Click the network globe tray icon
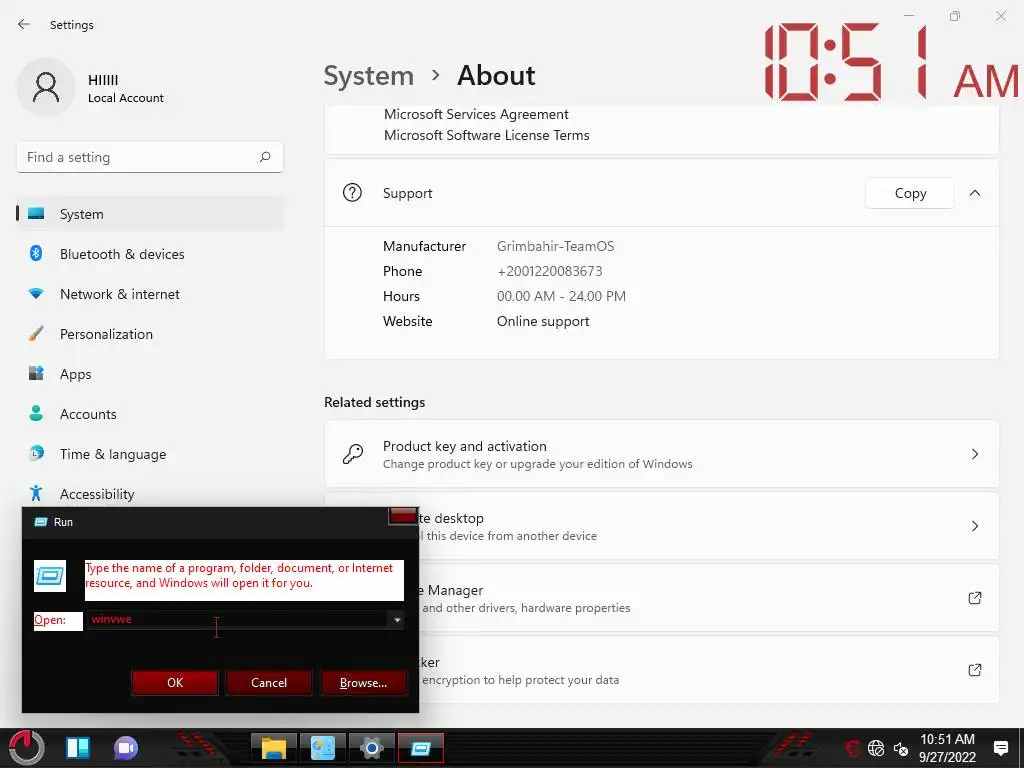The height and width of the screenshot is (768, 1024). 876,748
